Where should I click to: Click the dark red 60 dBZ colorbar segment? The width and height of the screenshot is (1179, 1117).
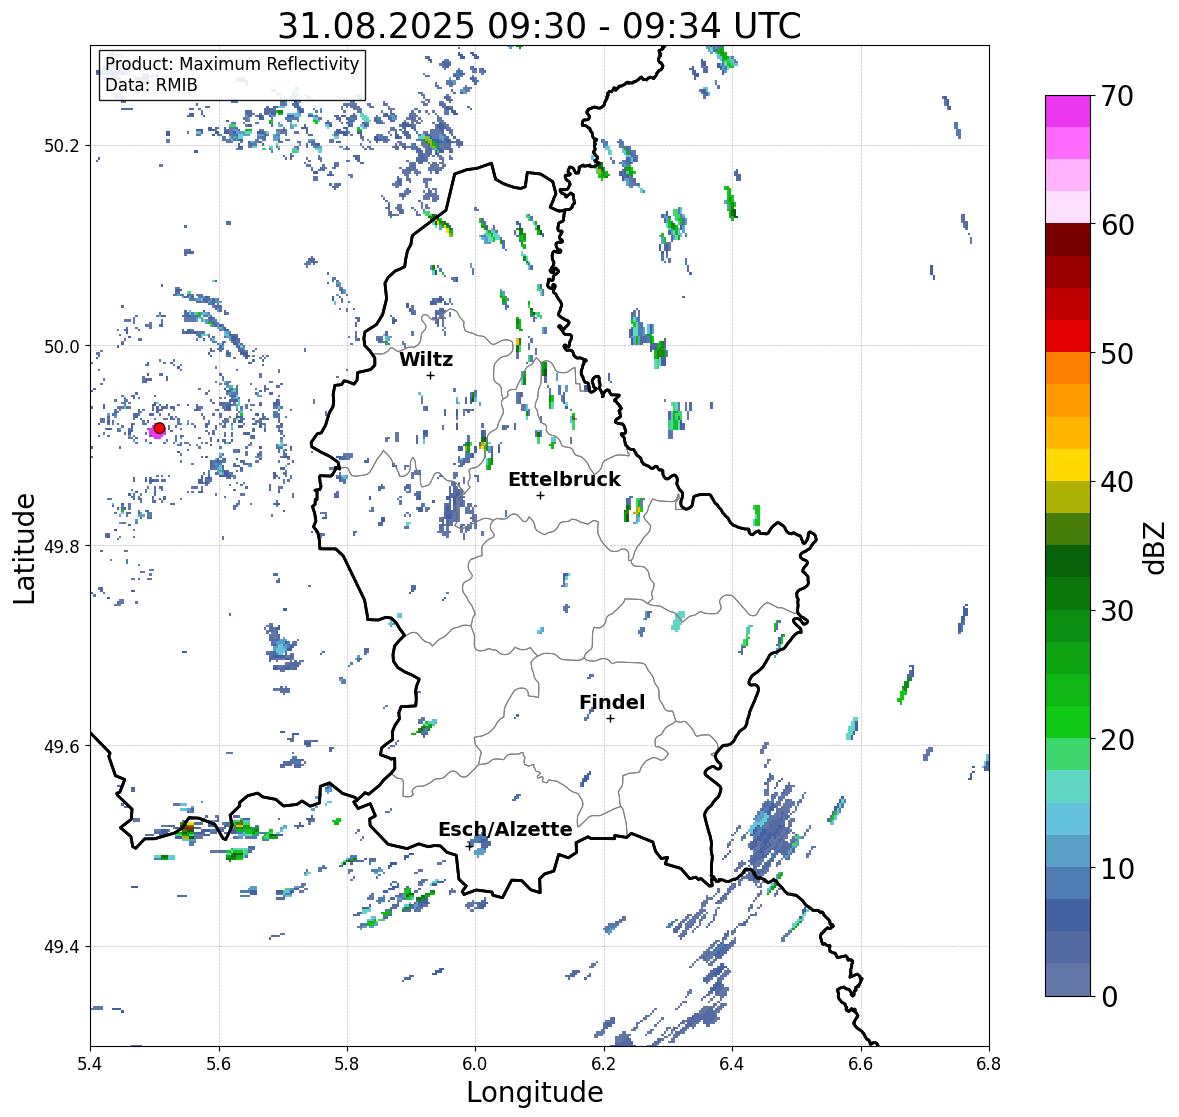[1068, 240]
